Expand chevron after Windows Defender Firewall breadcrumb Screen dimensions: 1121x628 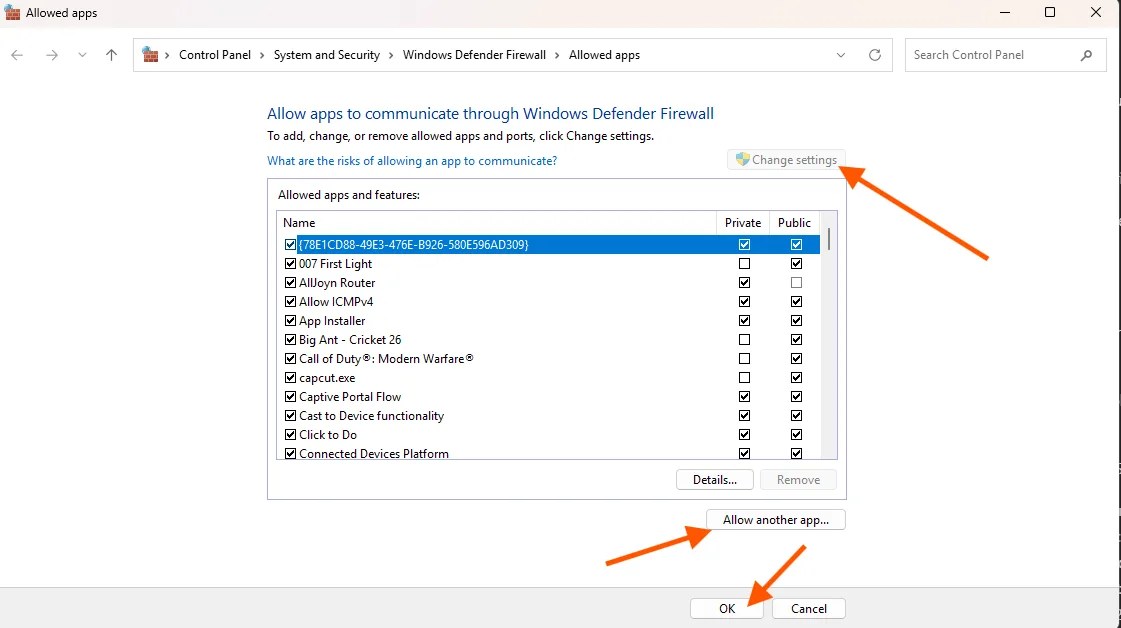(x=557, y=55)
